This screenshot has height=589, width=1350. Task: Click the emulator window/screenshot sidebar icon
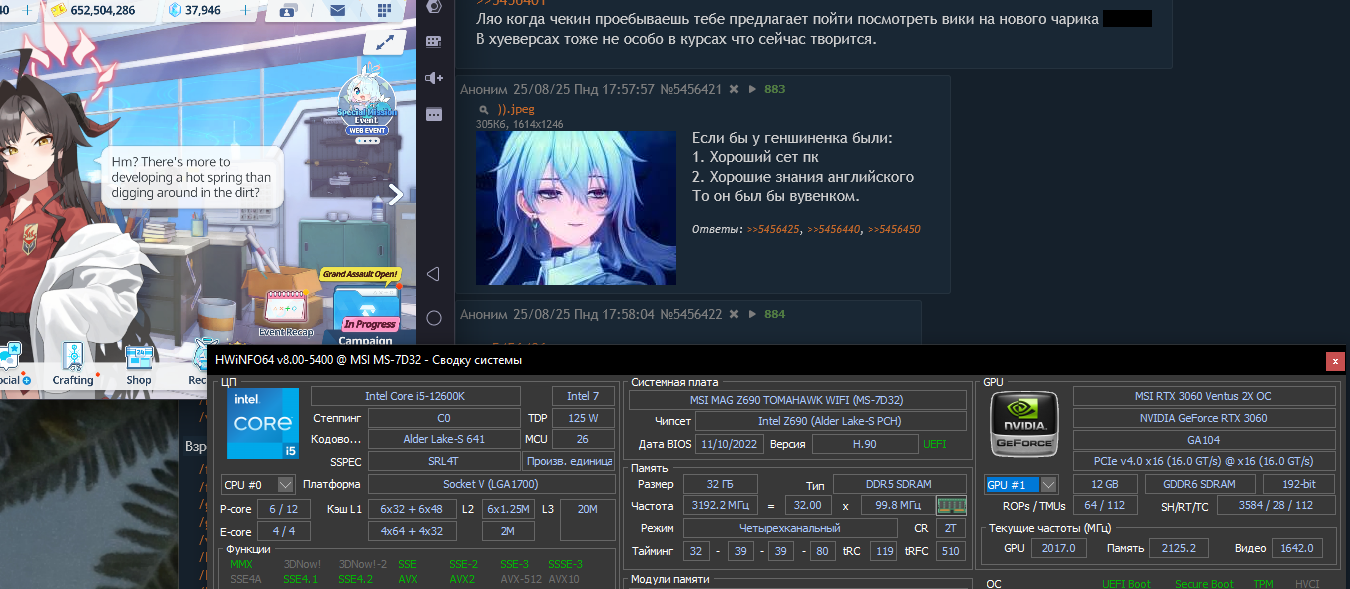[x=434, y=114]
